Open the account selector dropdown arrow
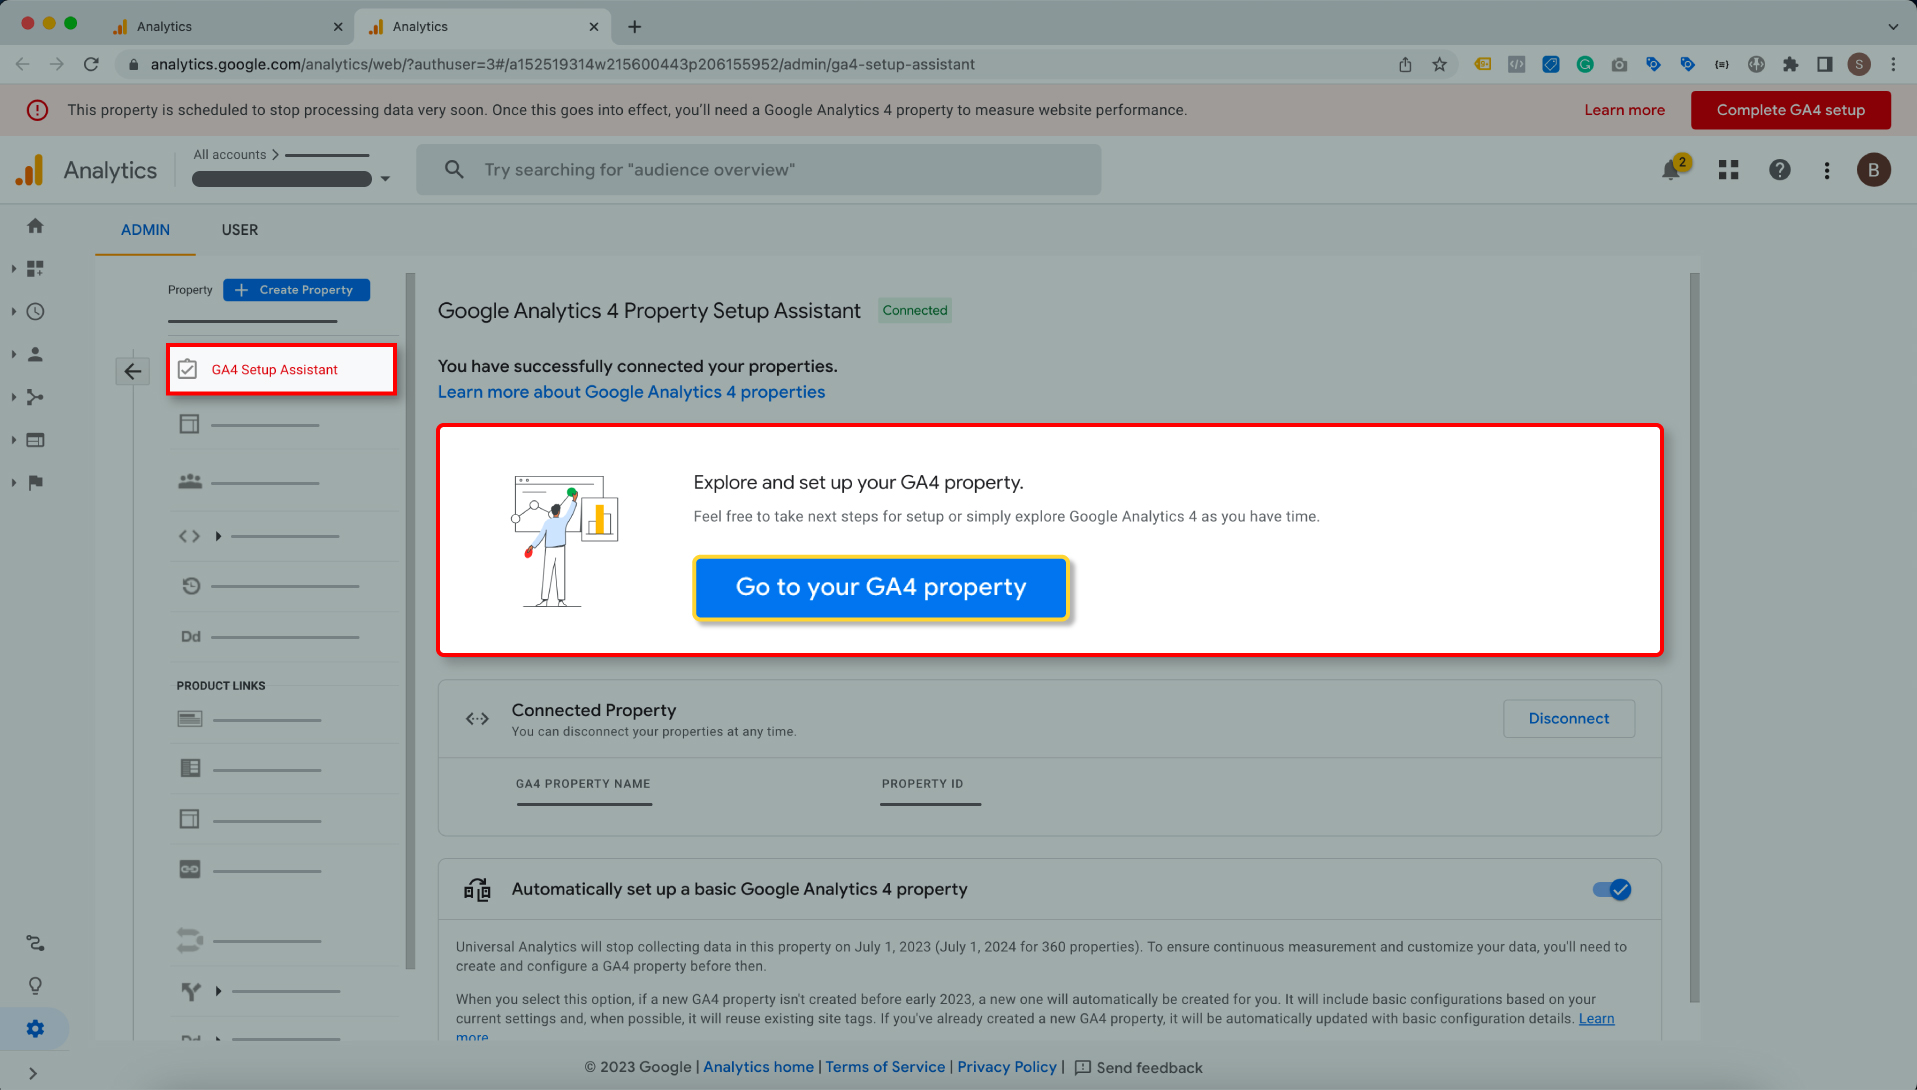Image resolution: width=1917 pixels, height=1090 pixels. 385,179
